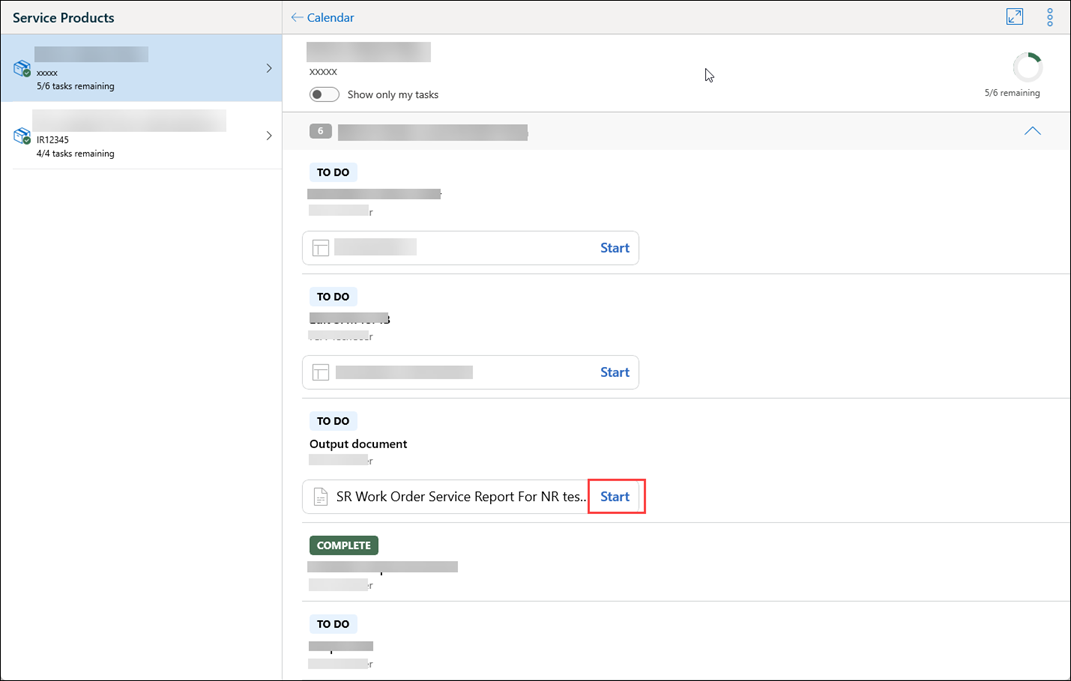The width and height of the screenshot is (1071, 681).
Task: Click the product package icon next to IR12345
Action: click(x=22, y=136)
